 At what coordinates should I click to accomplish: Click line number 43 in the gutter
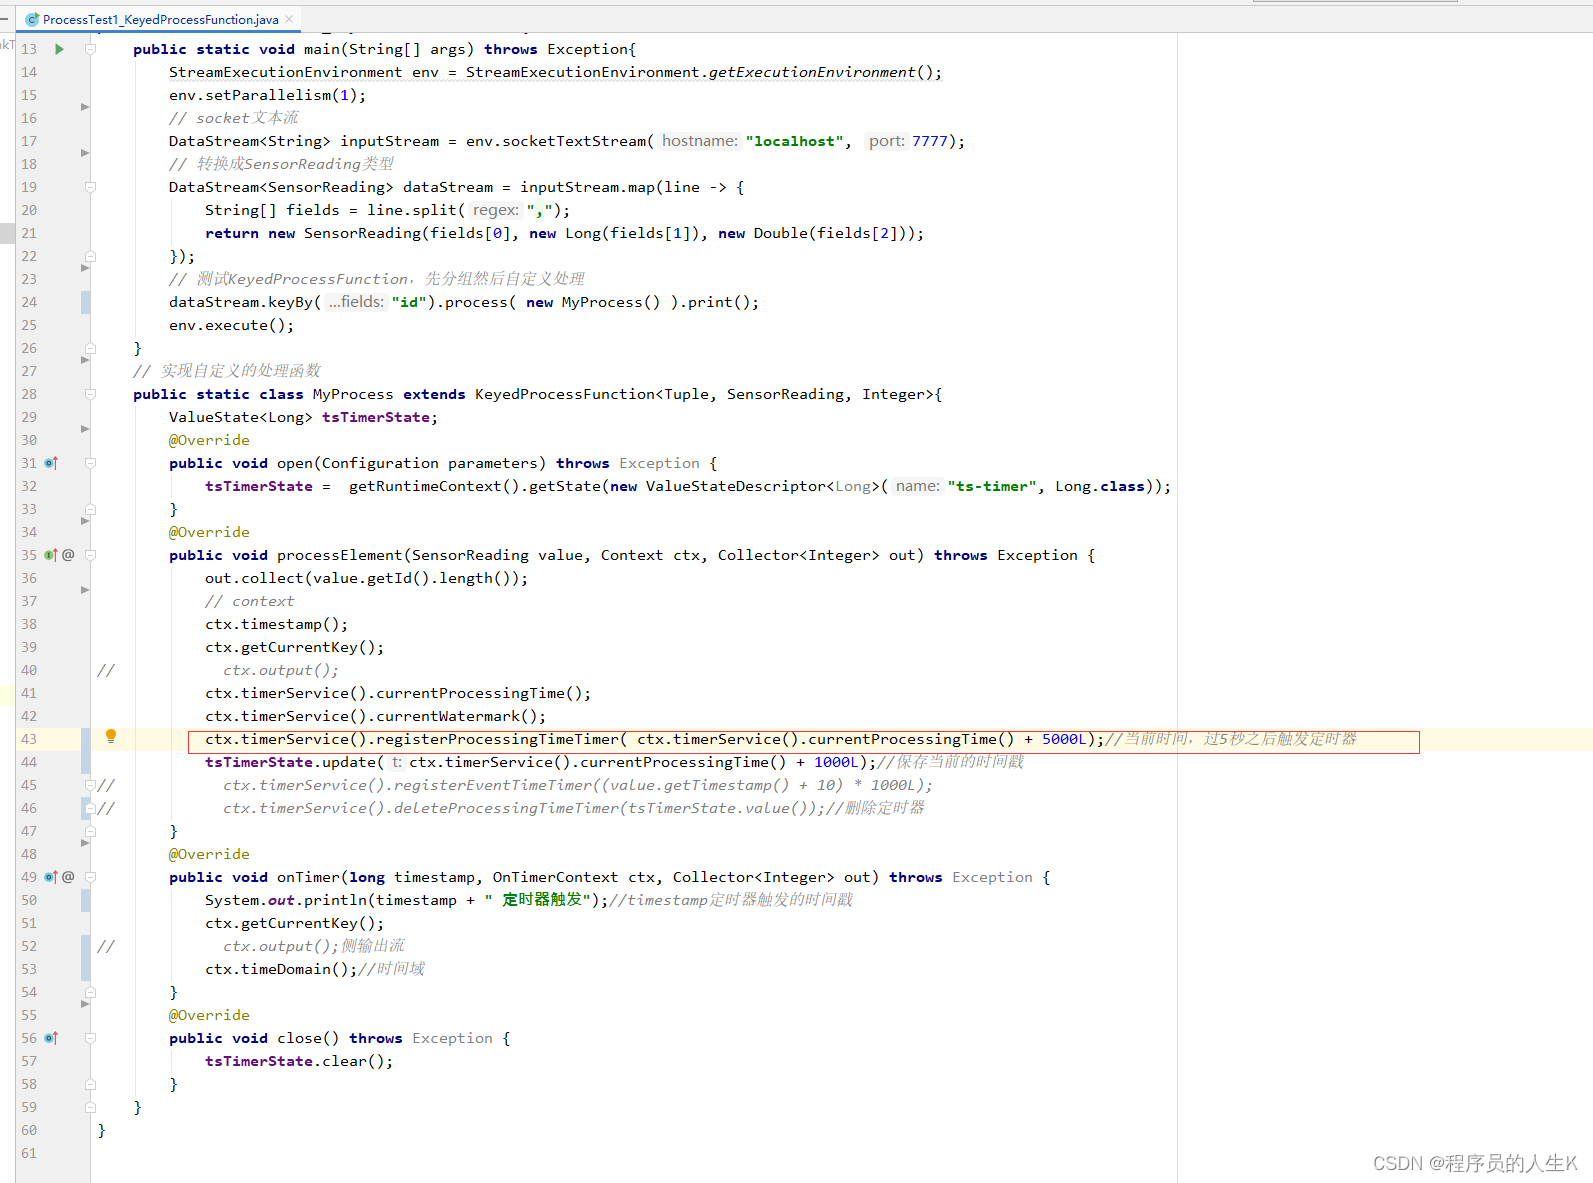click(29, 739)
